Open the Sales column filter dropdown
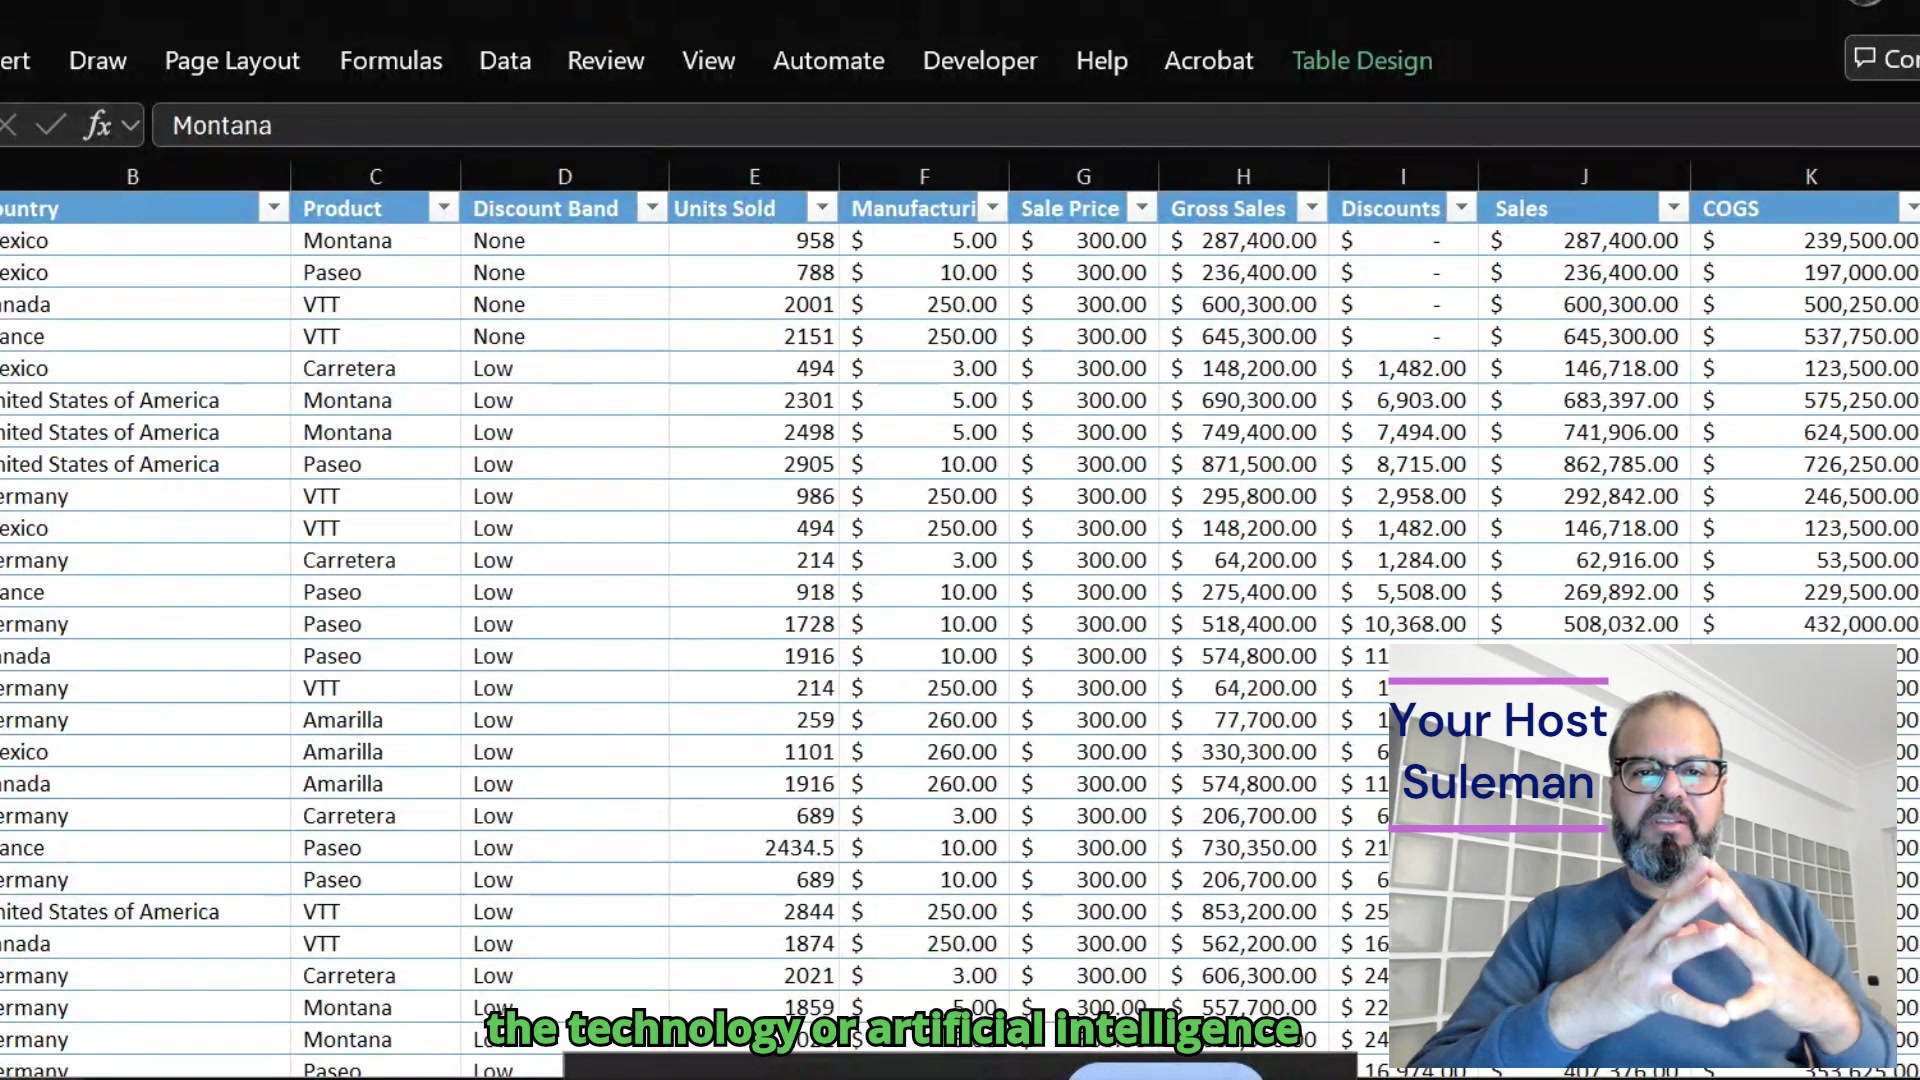 [x=1674, y=208]
